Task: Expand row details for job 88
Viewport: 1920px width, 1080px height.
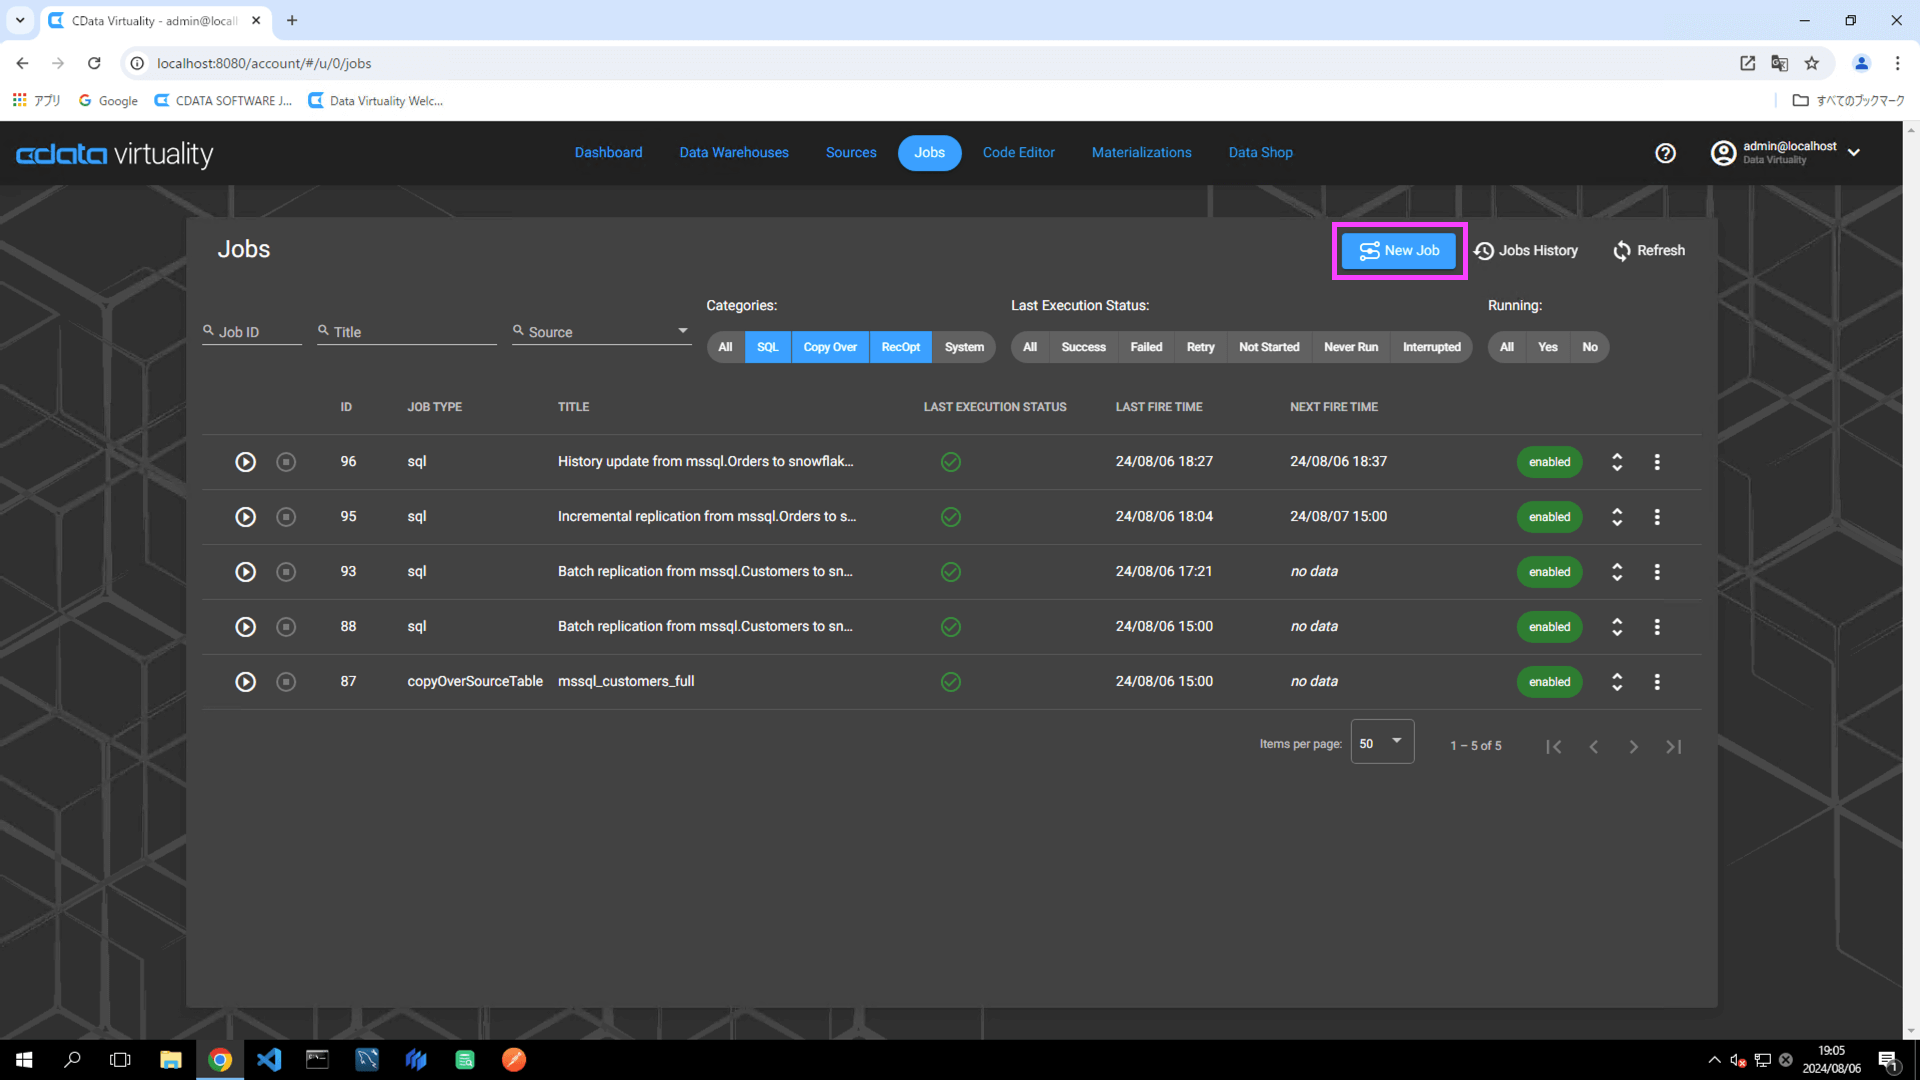Action: tap(1617, 627)
